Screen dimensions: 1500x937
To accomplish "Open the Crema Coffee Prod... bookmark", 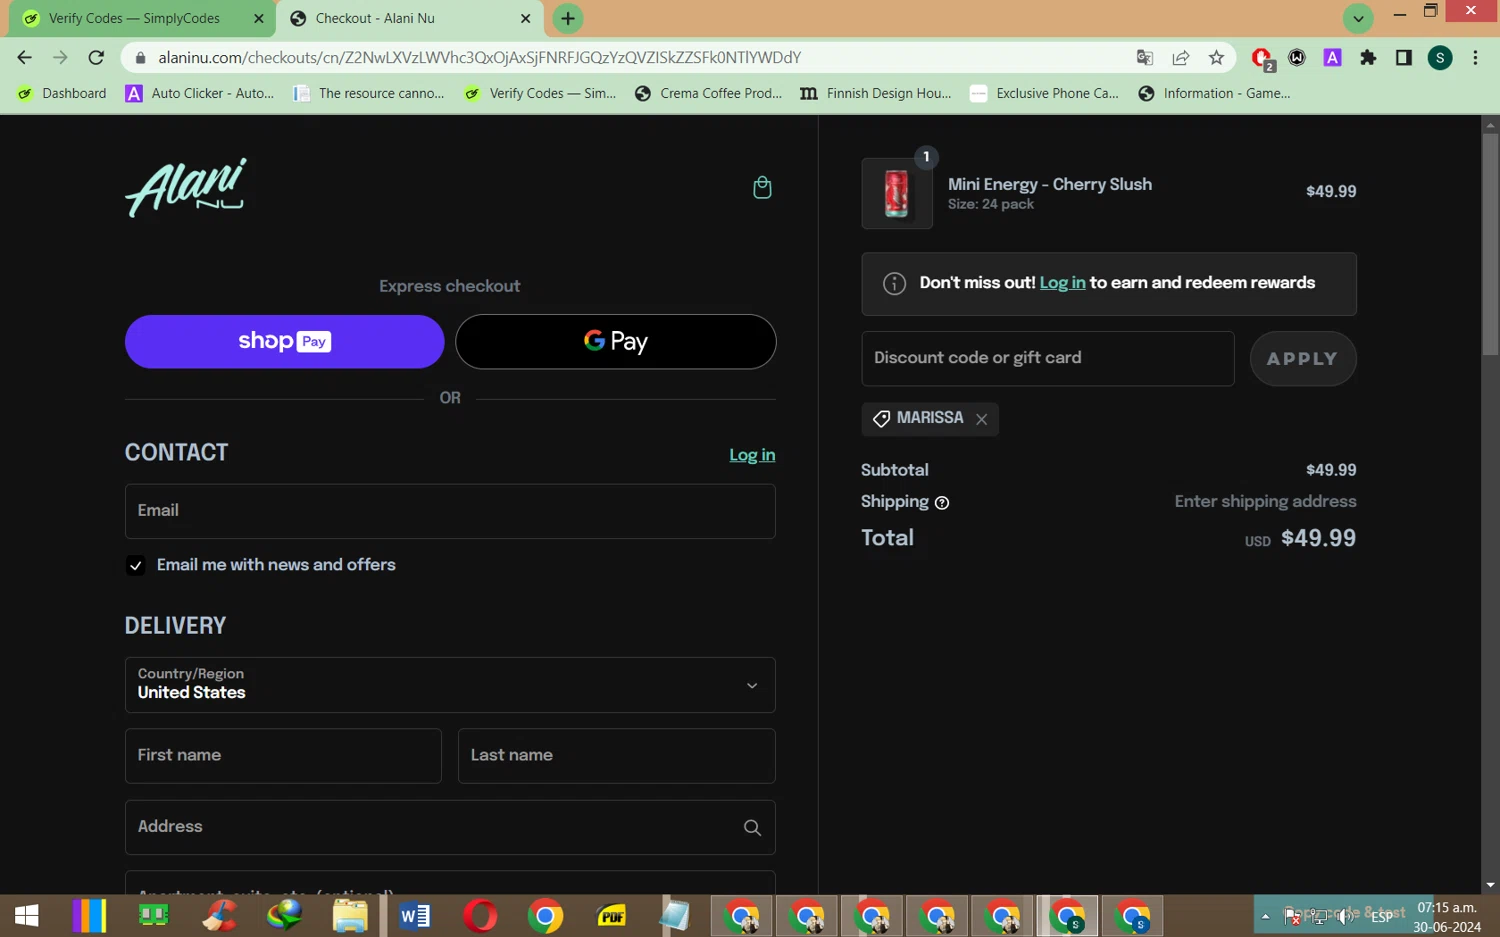I will 708,93.
